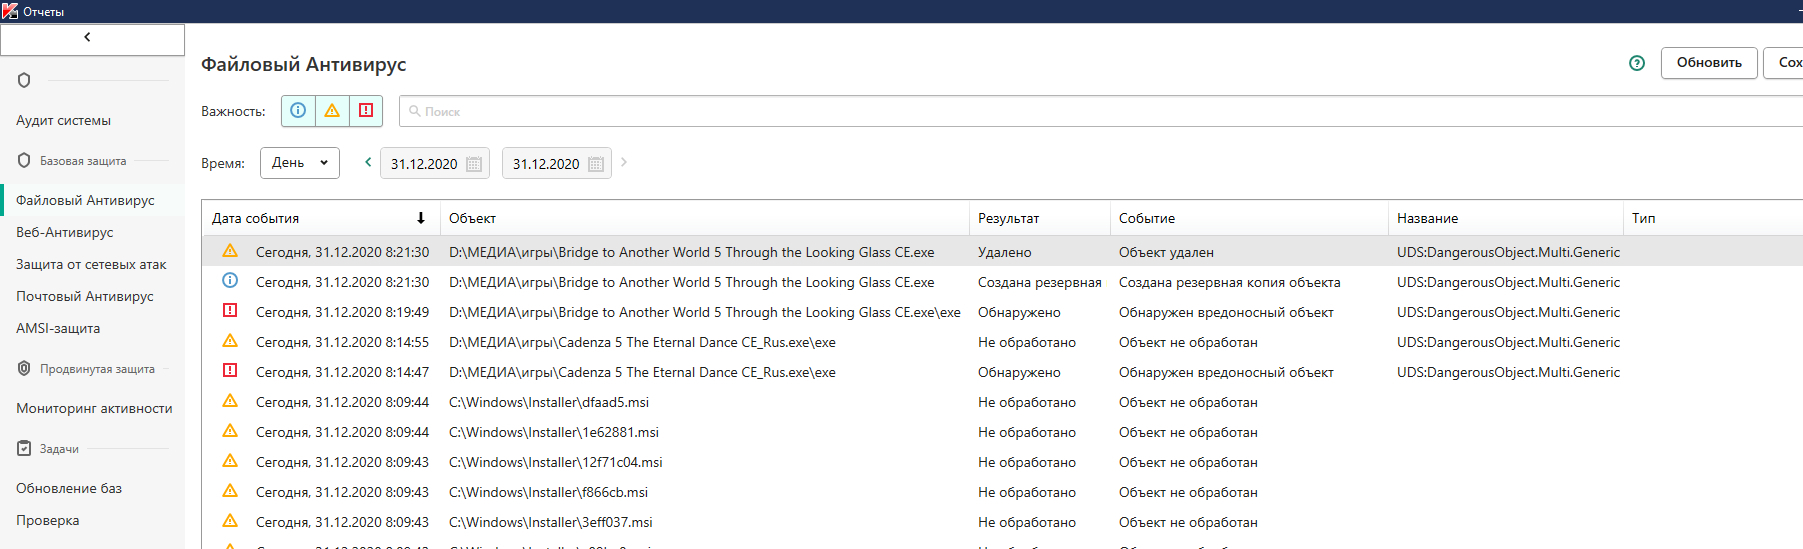Expand the Базовая защита section
The image size is (1803, 549).
click(x=83, y=161)
